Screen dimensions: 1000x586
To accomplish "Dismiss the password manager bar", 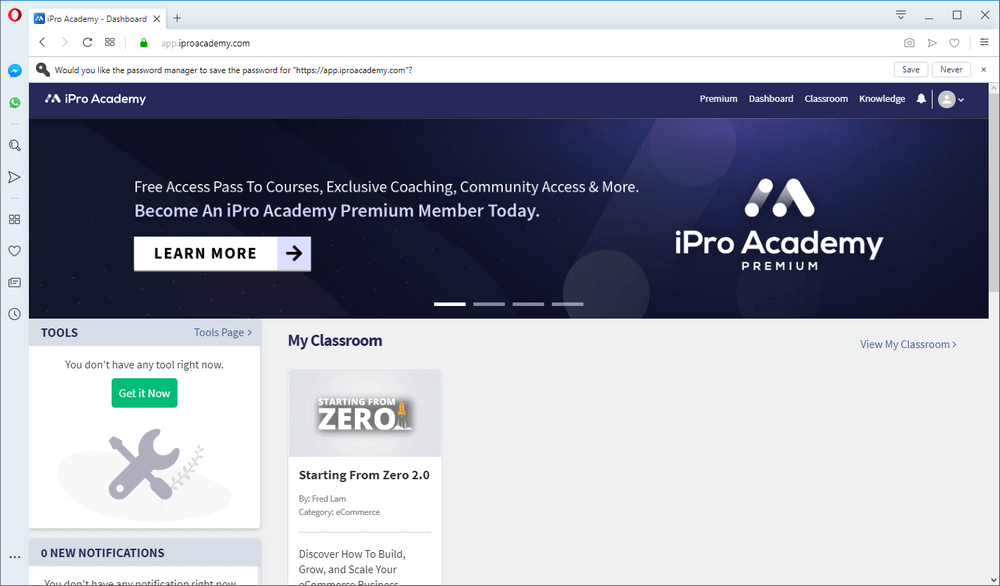I will coord(983,70).
